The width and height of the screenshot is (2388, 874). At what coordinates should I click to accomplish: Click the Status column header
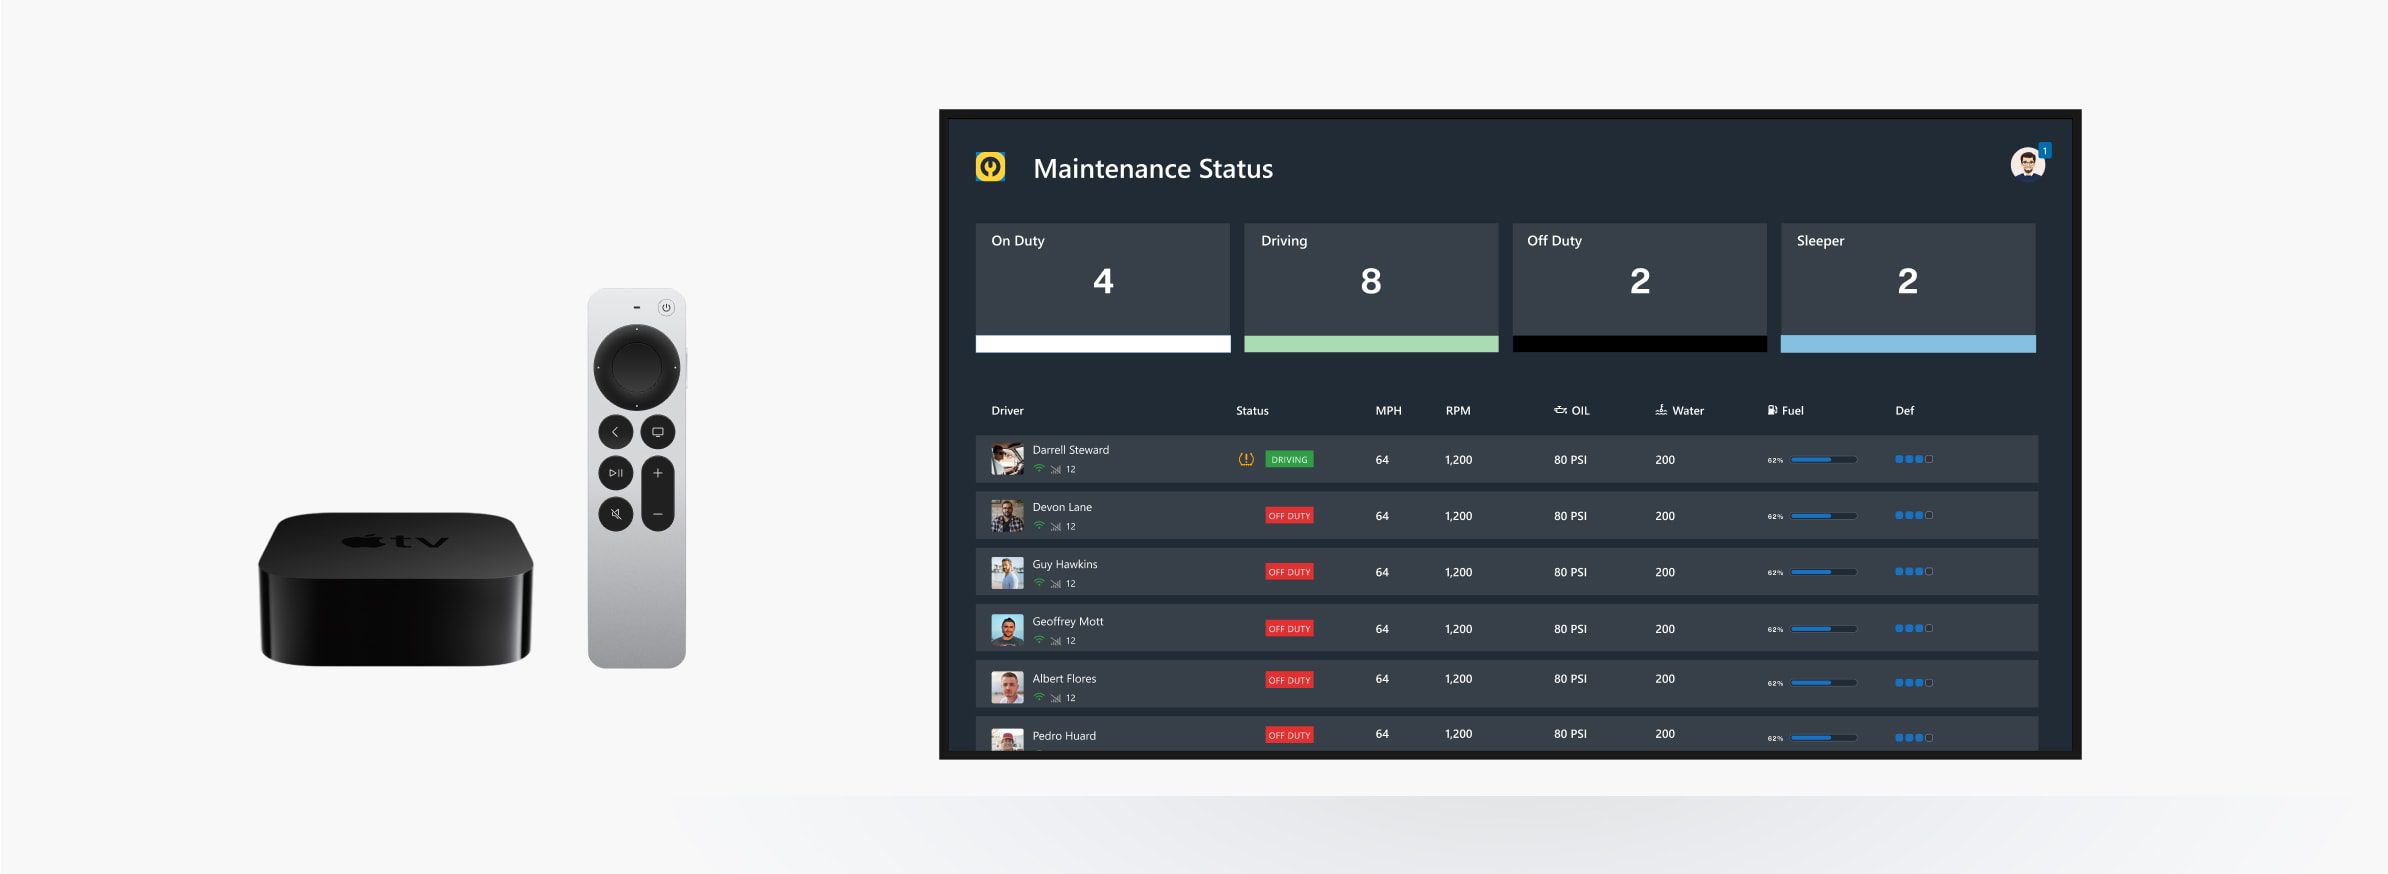coord(1252,411)
